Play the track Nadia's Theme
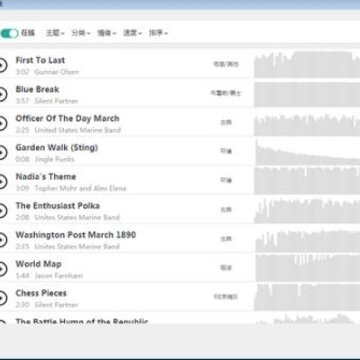This screenshot has width=360, height=360. point(2,182)
